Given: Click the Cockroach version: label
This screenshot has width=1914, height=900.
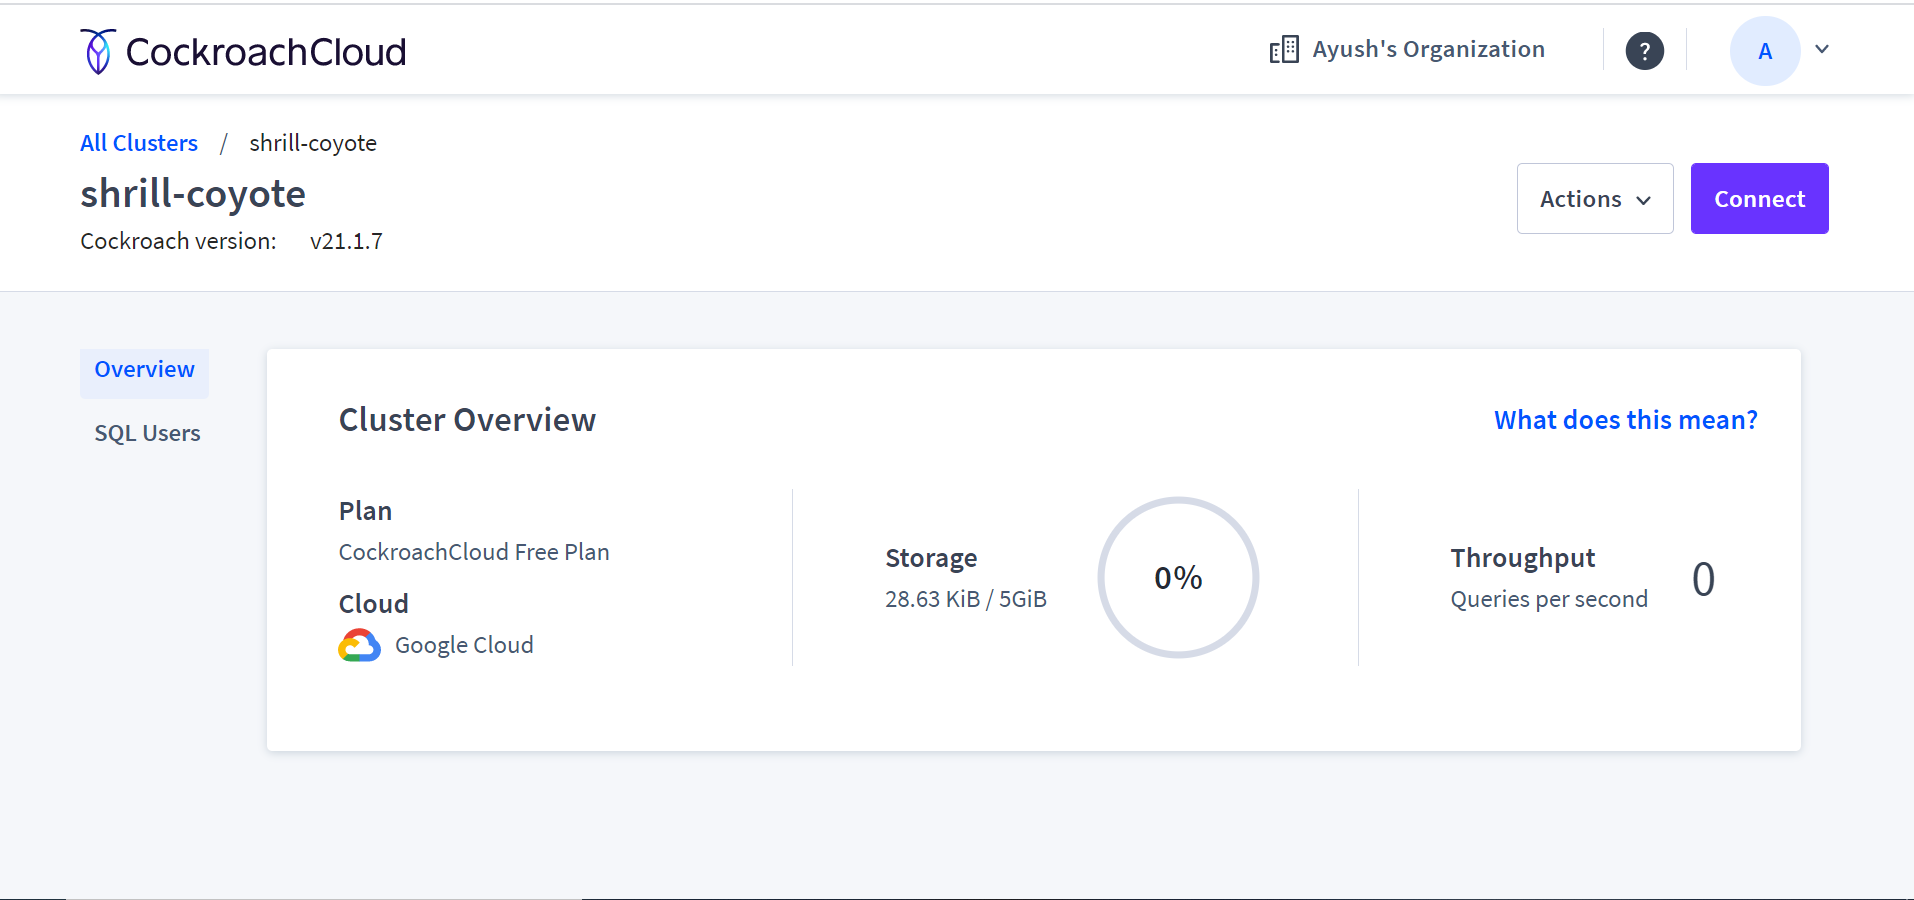Looking at the screenshot, I should (178, 241).
